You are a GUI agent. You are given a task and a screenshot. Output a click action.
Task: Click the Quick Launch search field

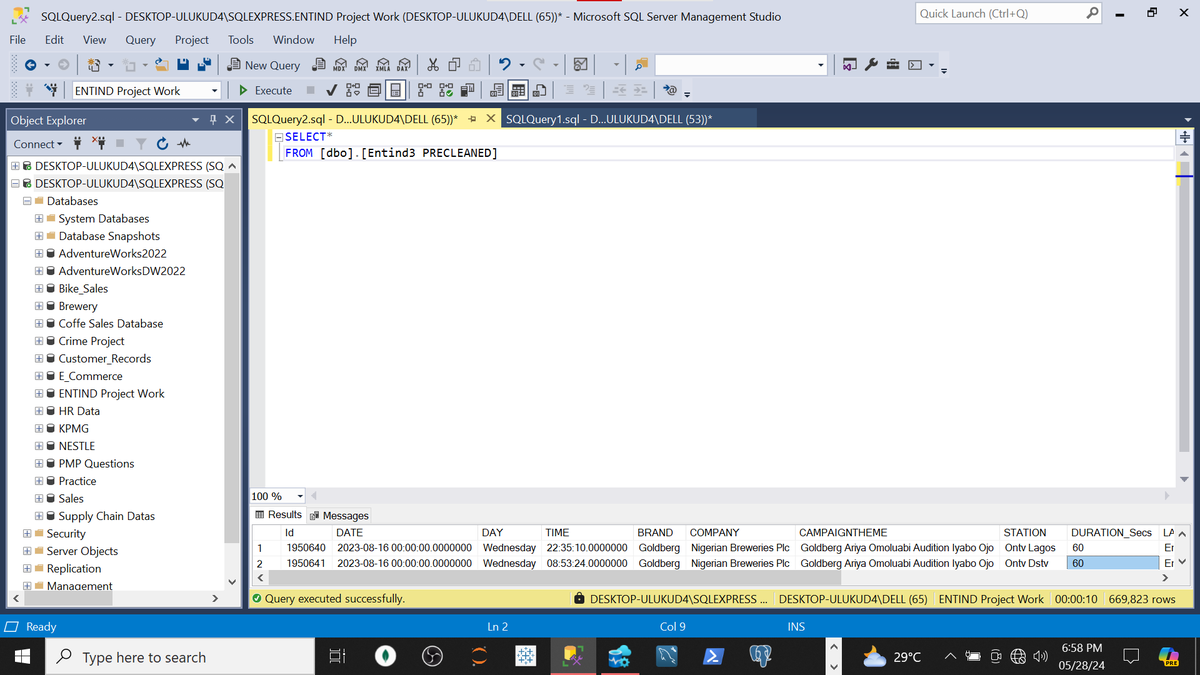coord(1008,13)
